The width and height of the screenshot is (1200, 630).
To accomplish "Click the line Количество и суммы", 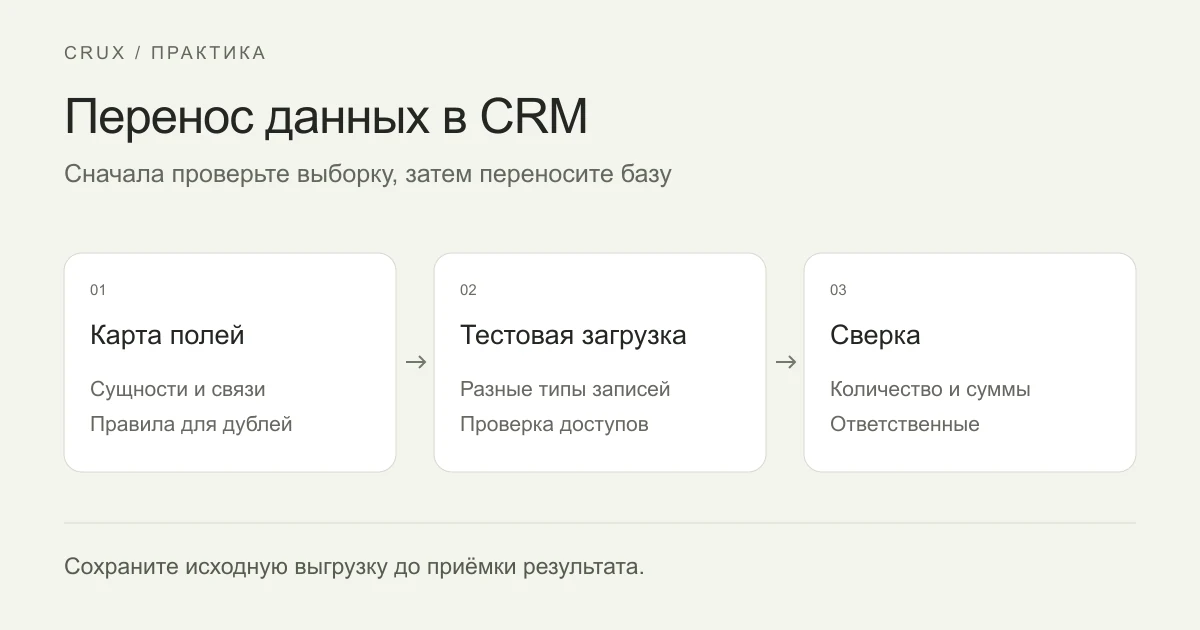I will point(930,389).
